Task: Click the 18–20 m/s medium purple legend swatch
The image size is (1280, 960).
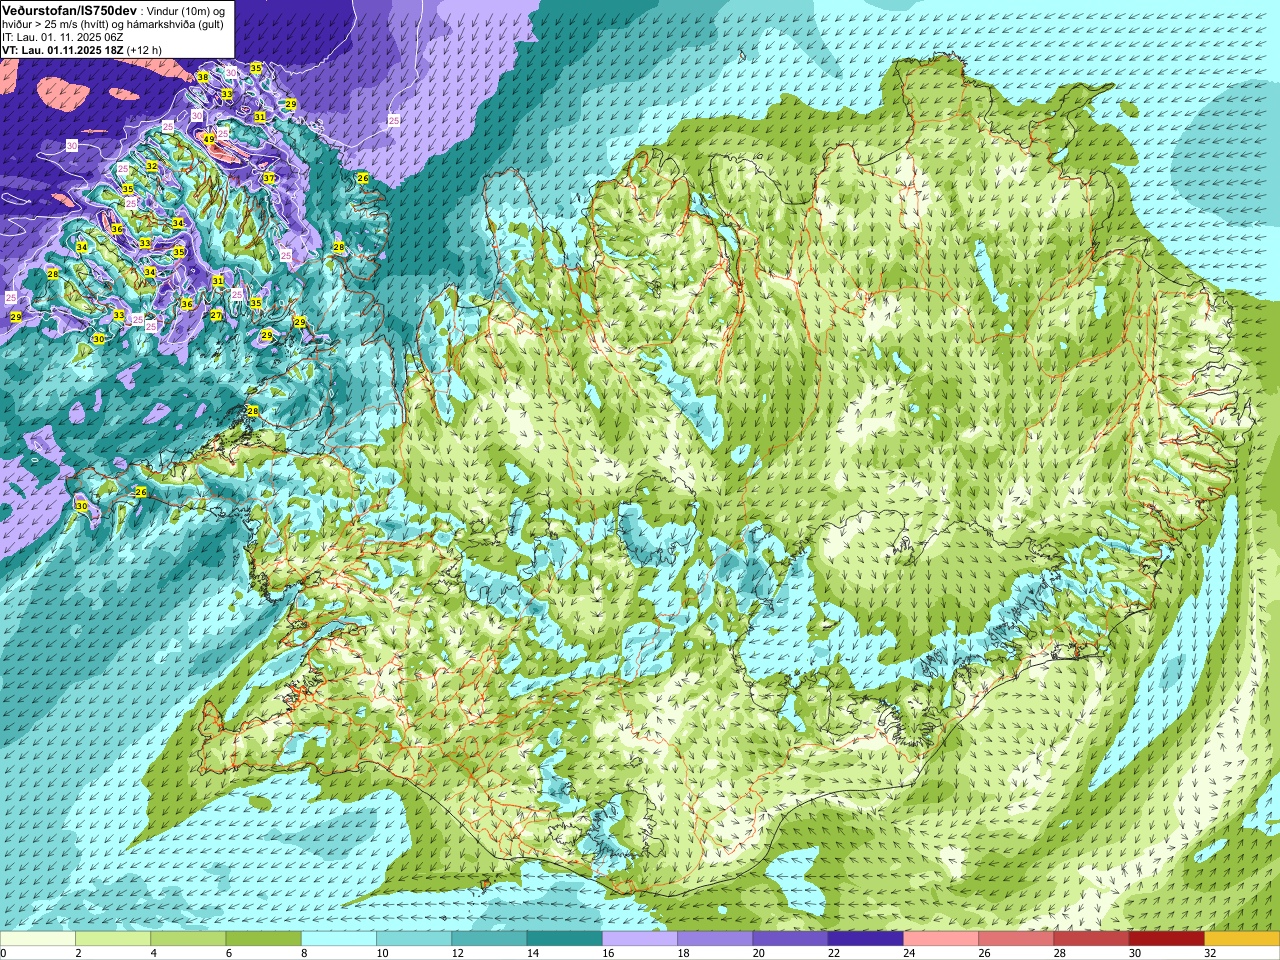Action: 715,939
